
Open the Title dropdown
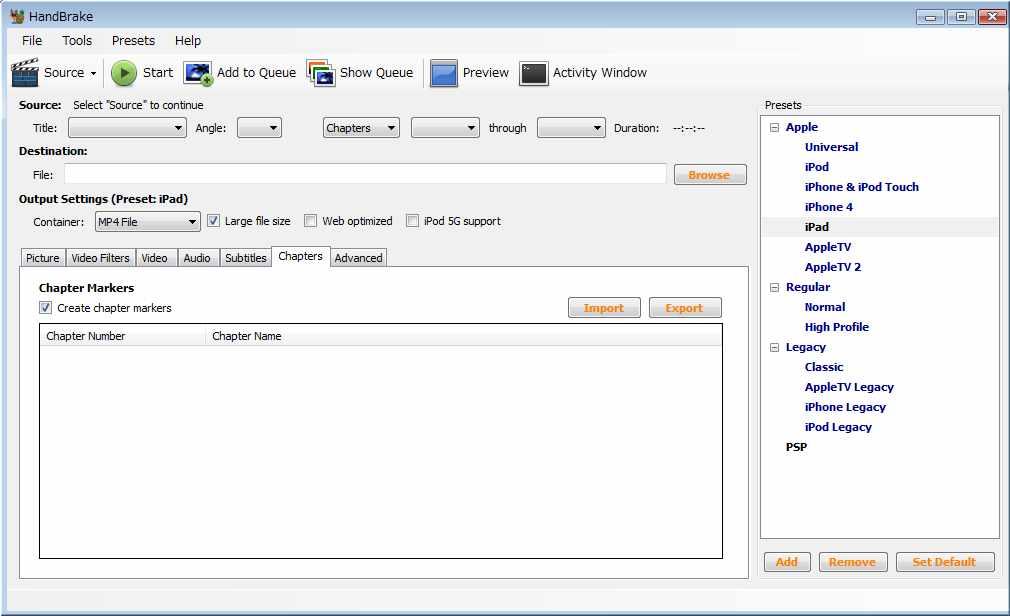128,128
